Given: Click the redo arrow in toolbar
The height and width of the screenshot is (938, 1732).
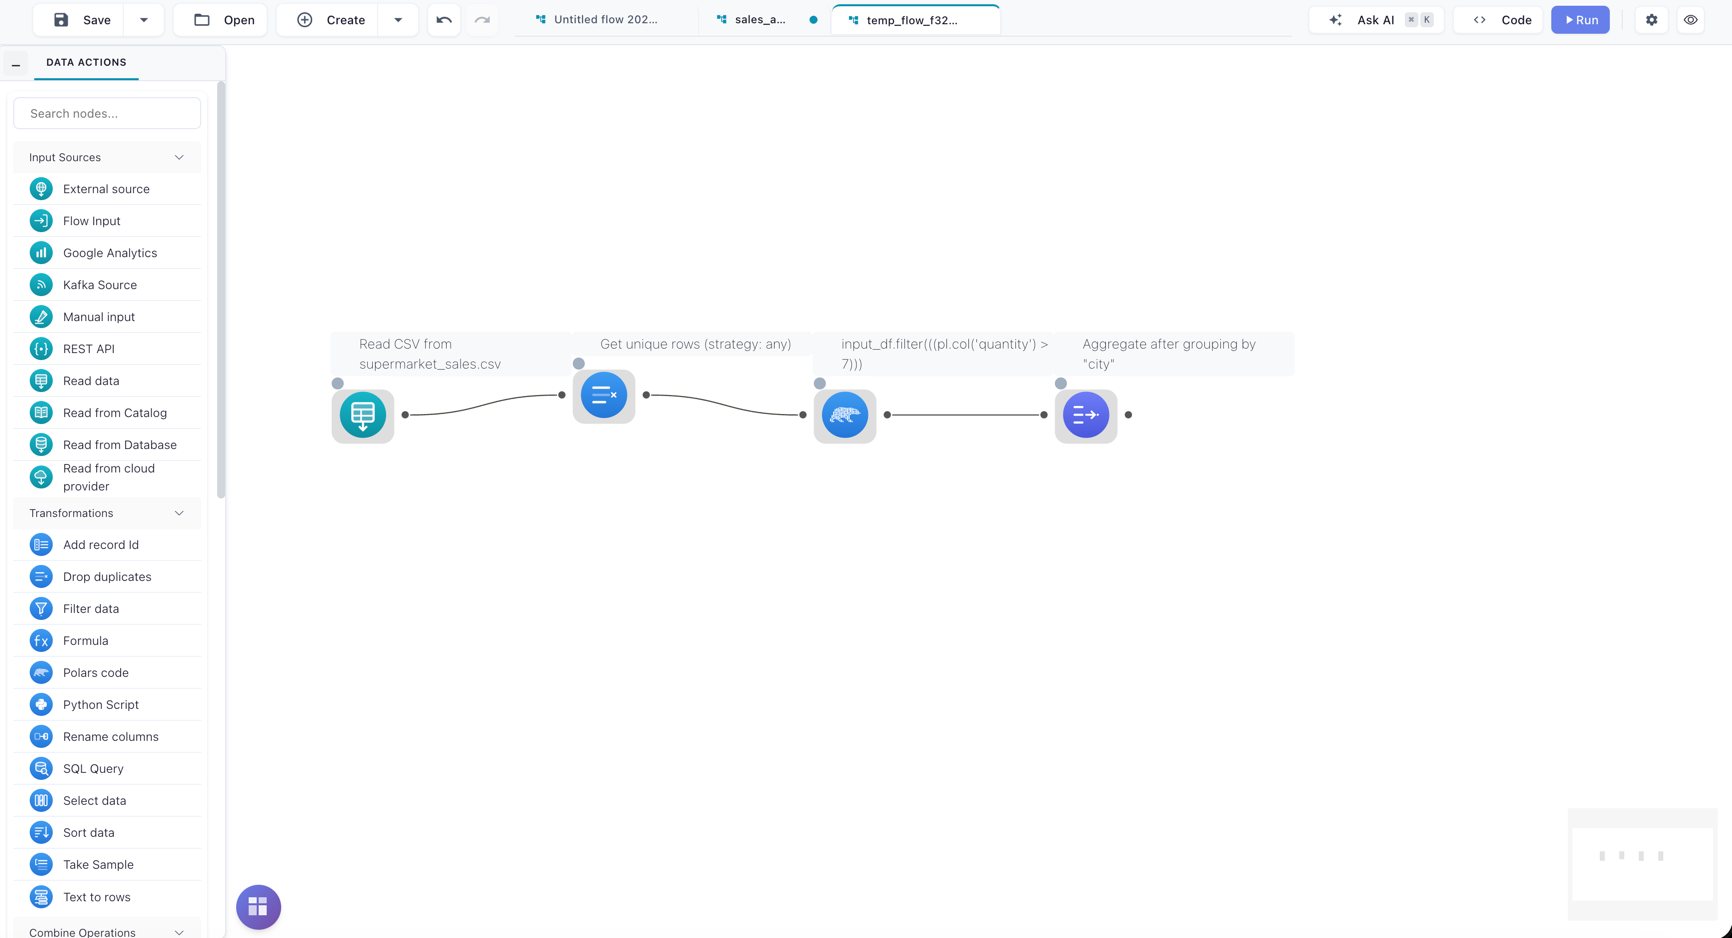Looking at the screenshot, I should [x=482, y=20].
